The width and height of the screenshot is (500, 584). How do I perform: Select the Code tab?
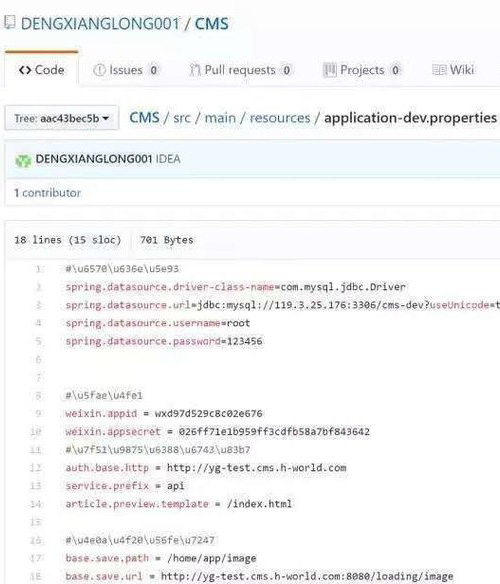coord(41,70)
